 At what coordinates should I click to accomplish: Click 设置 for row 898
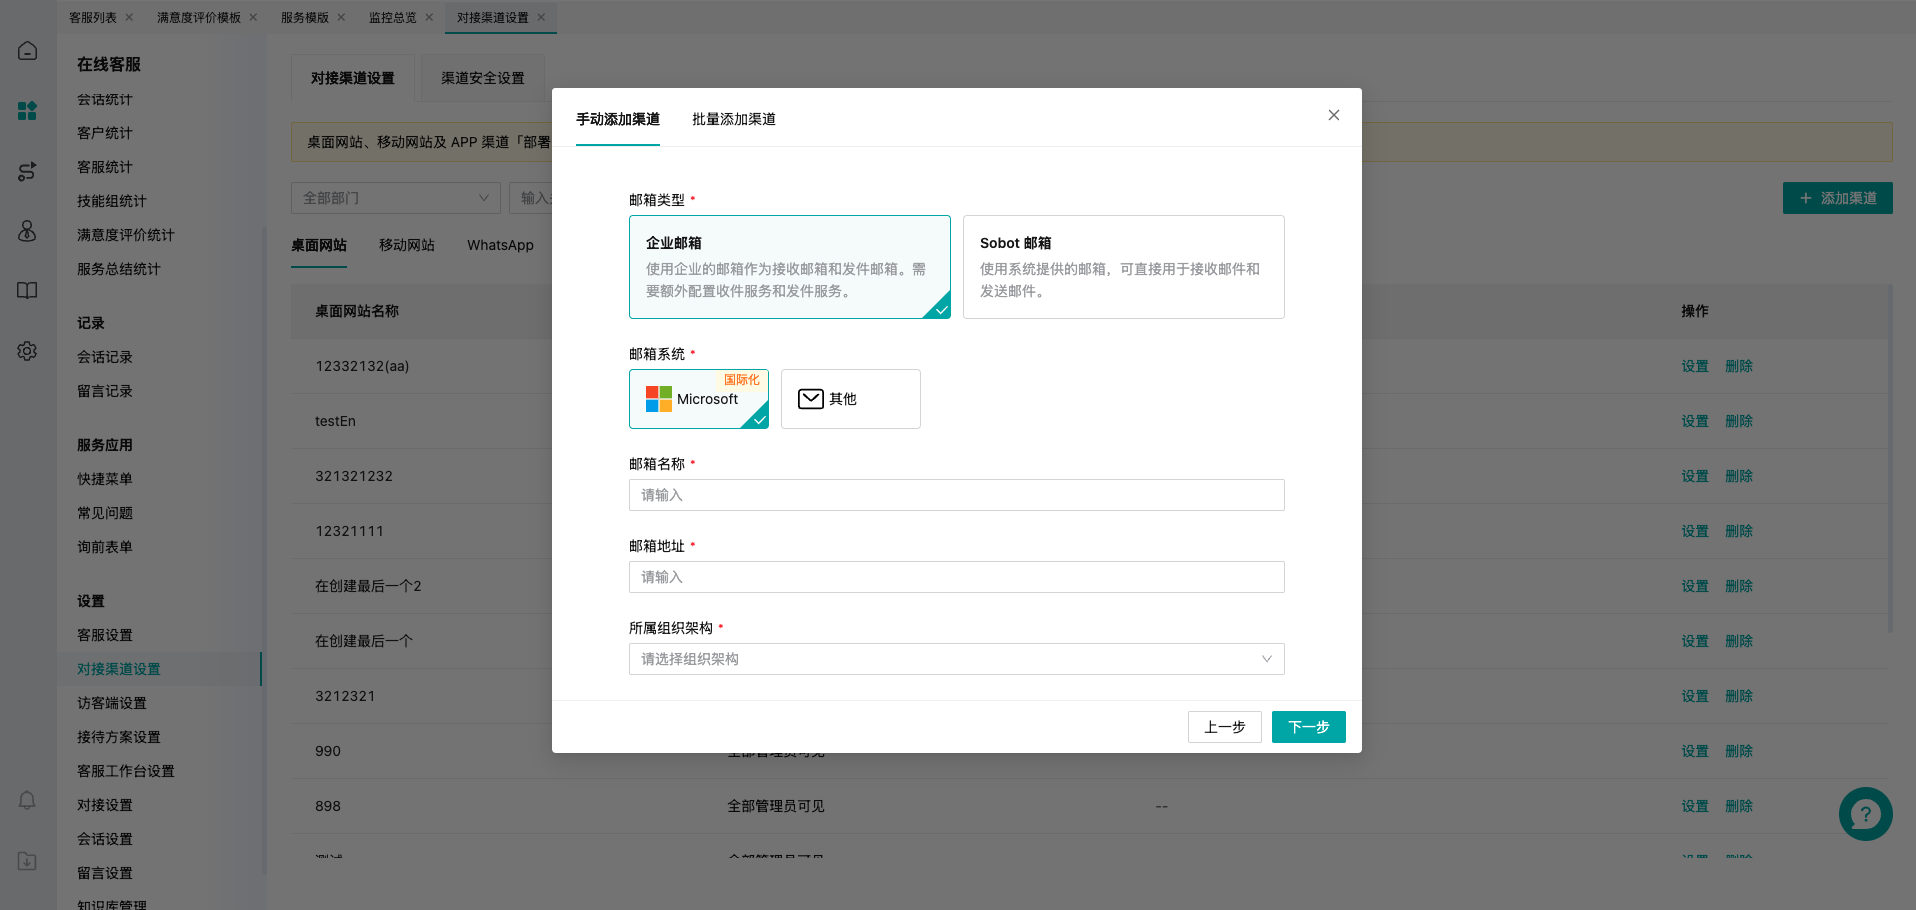(x=1695, y=806)
